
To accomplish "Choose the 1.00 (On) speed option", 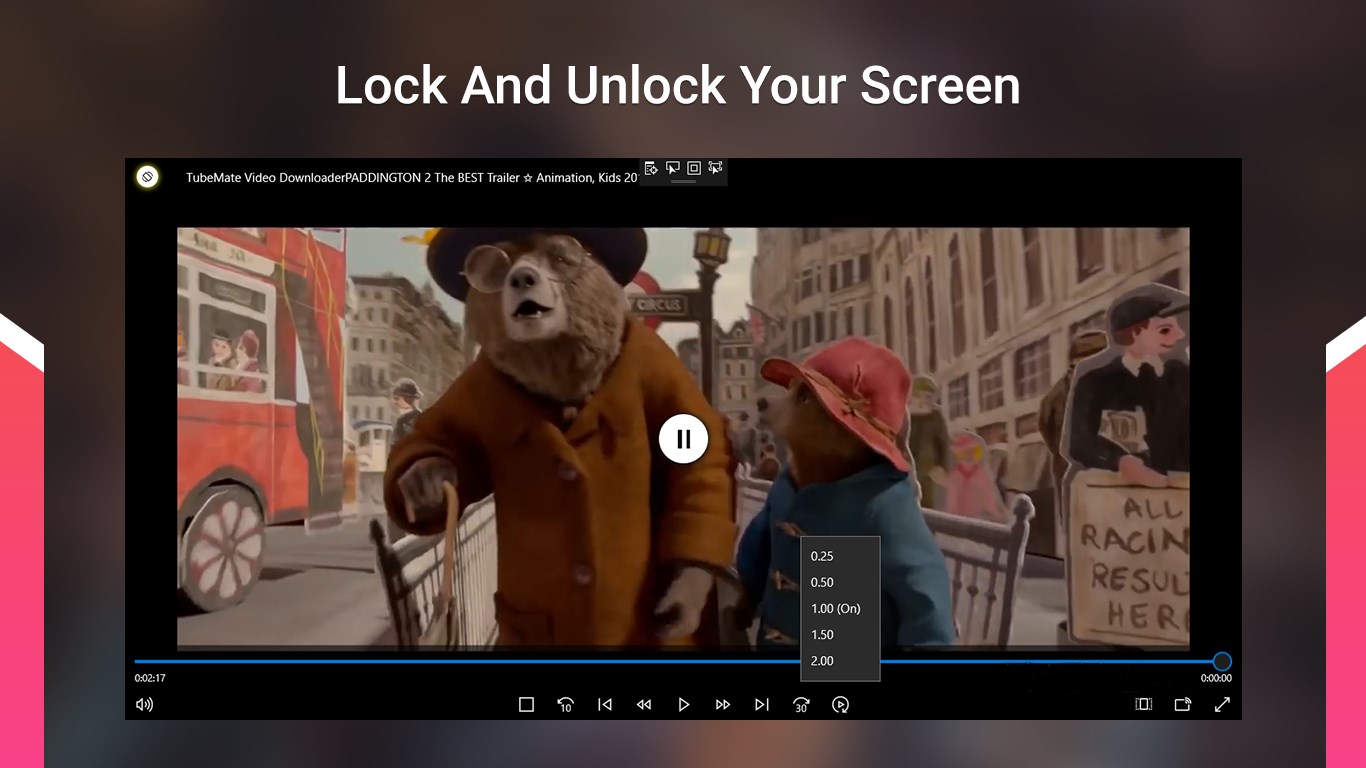I will click(841, 608).
